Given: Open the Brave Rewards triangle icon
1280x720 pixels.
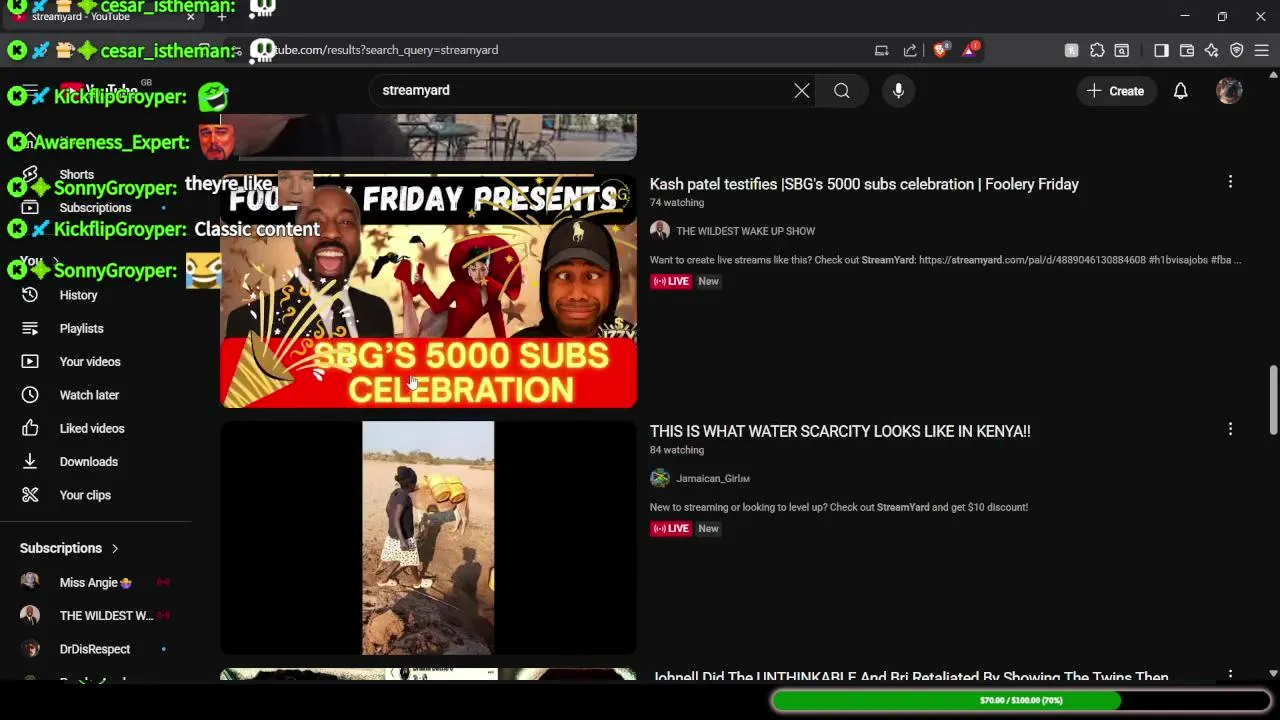Looking at the screenshot, I should pyautogui.click(x=970, y=50).
